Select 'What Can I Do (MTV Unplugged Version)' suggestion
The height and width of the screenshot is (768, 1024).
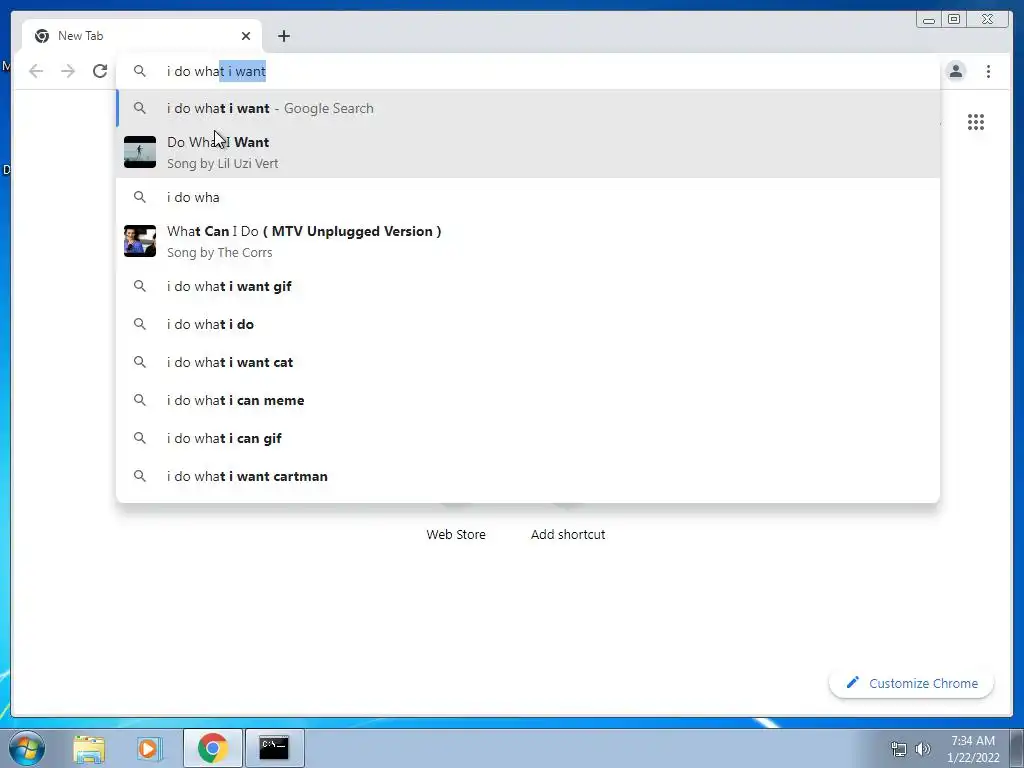pyautogui.click(x=528, y=241)
